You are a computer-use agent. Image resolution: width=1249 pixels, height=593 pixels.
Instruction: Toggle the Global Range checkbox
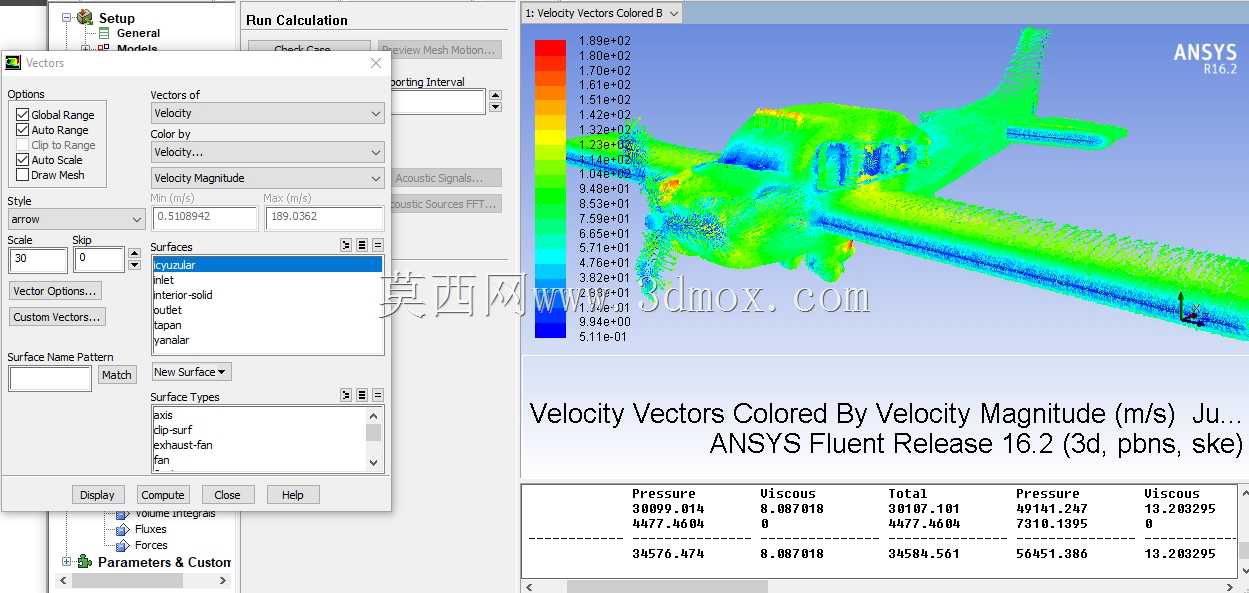click(x=22, y=115)
